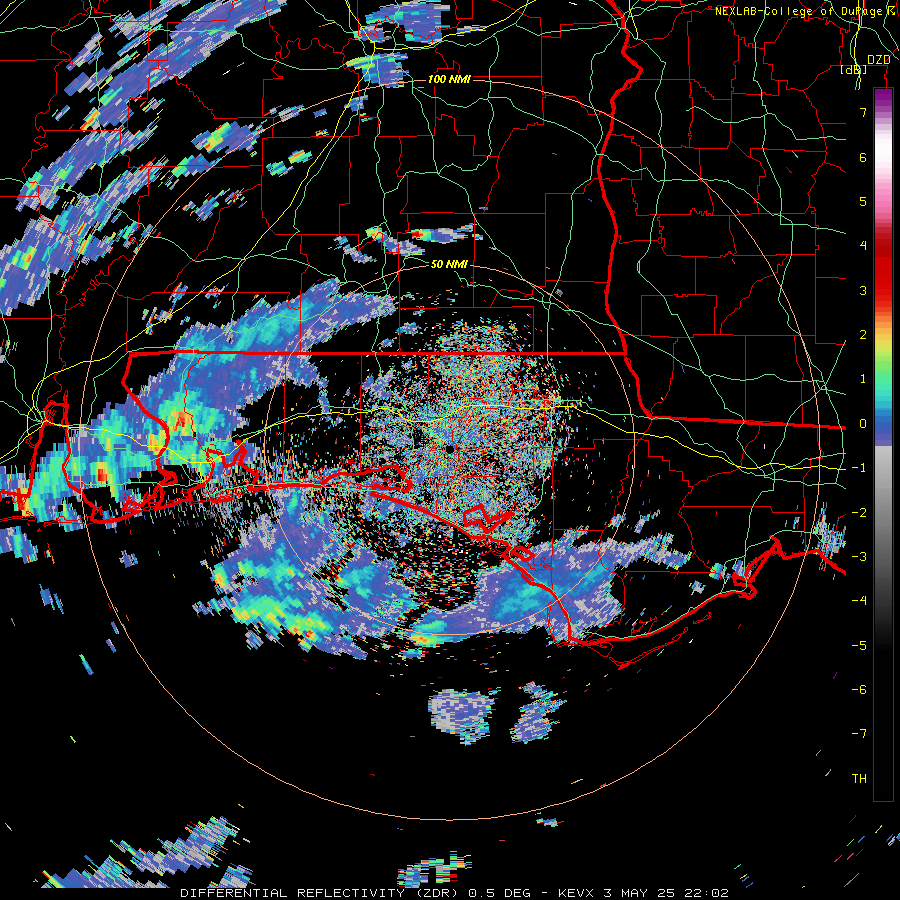
Task: Click the vertical ZDR color bar legend
Action: tap(883, 445)
